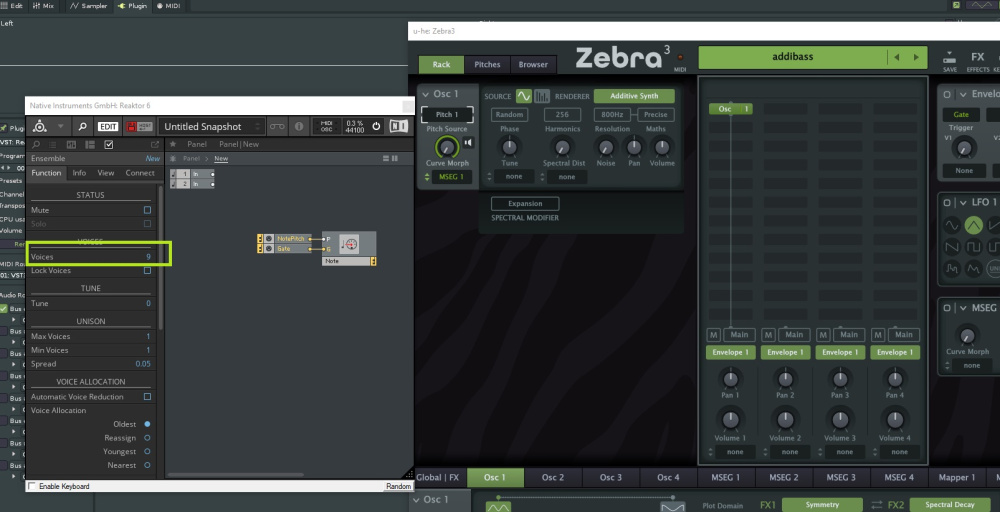Open the side pane list view icon
The width and height of the screenshot is (1000, 512).
pyautogui.click(x=53, y=145)
